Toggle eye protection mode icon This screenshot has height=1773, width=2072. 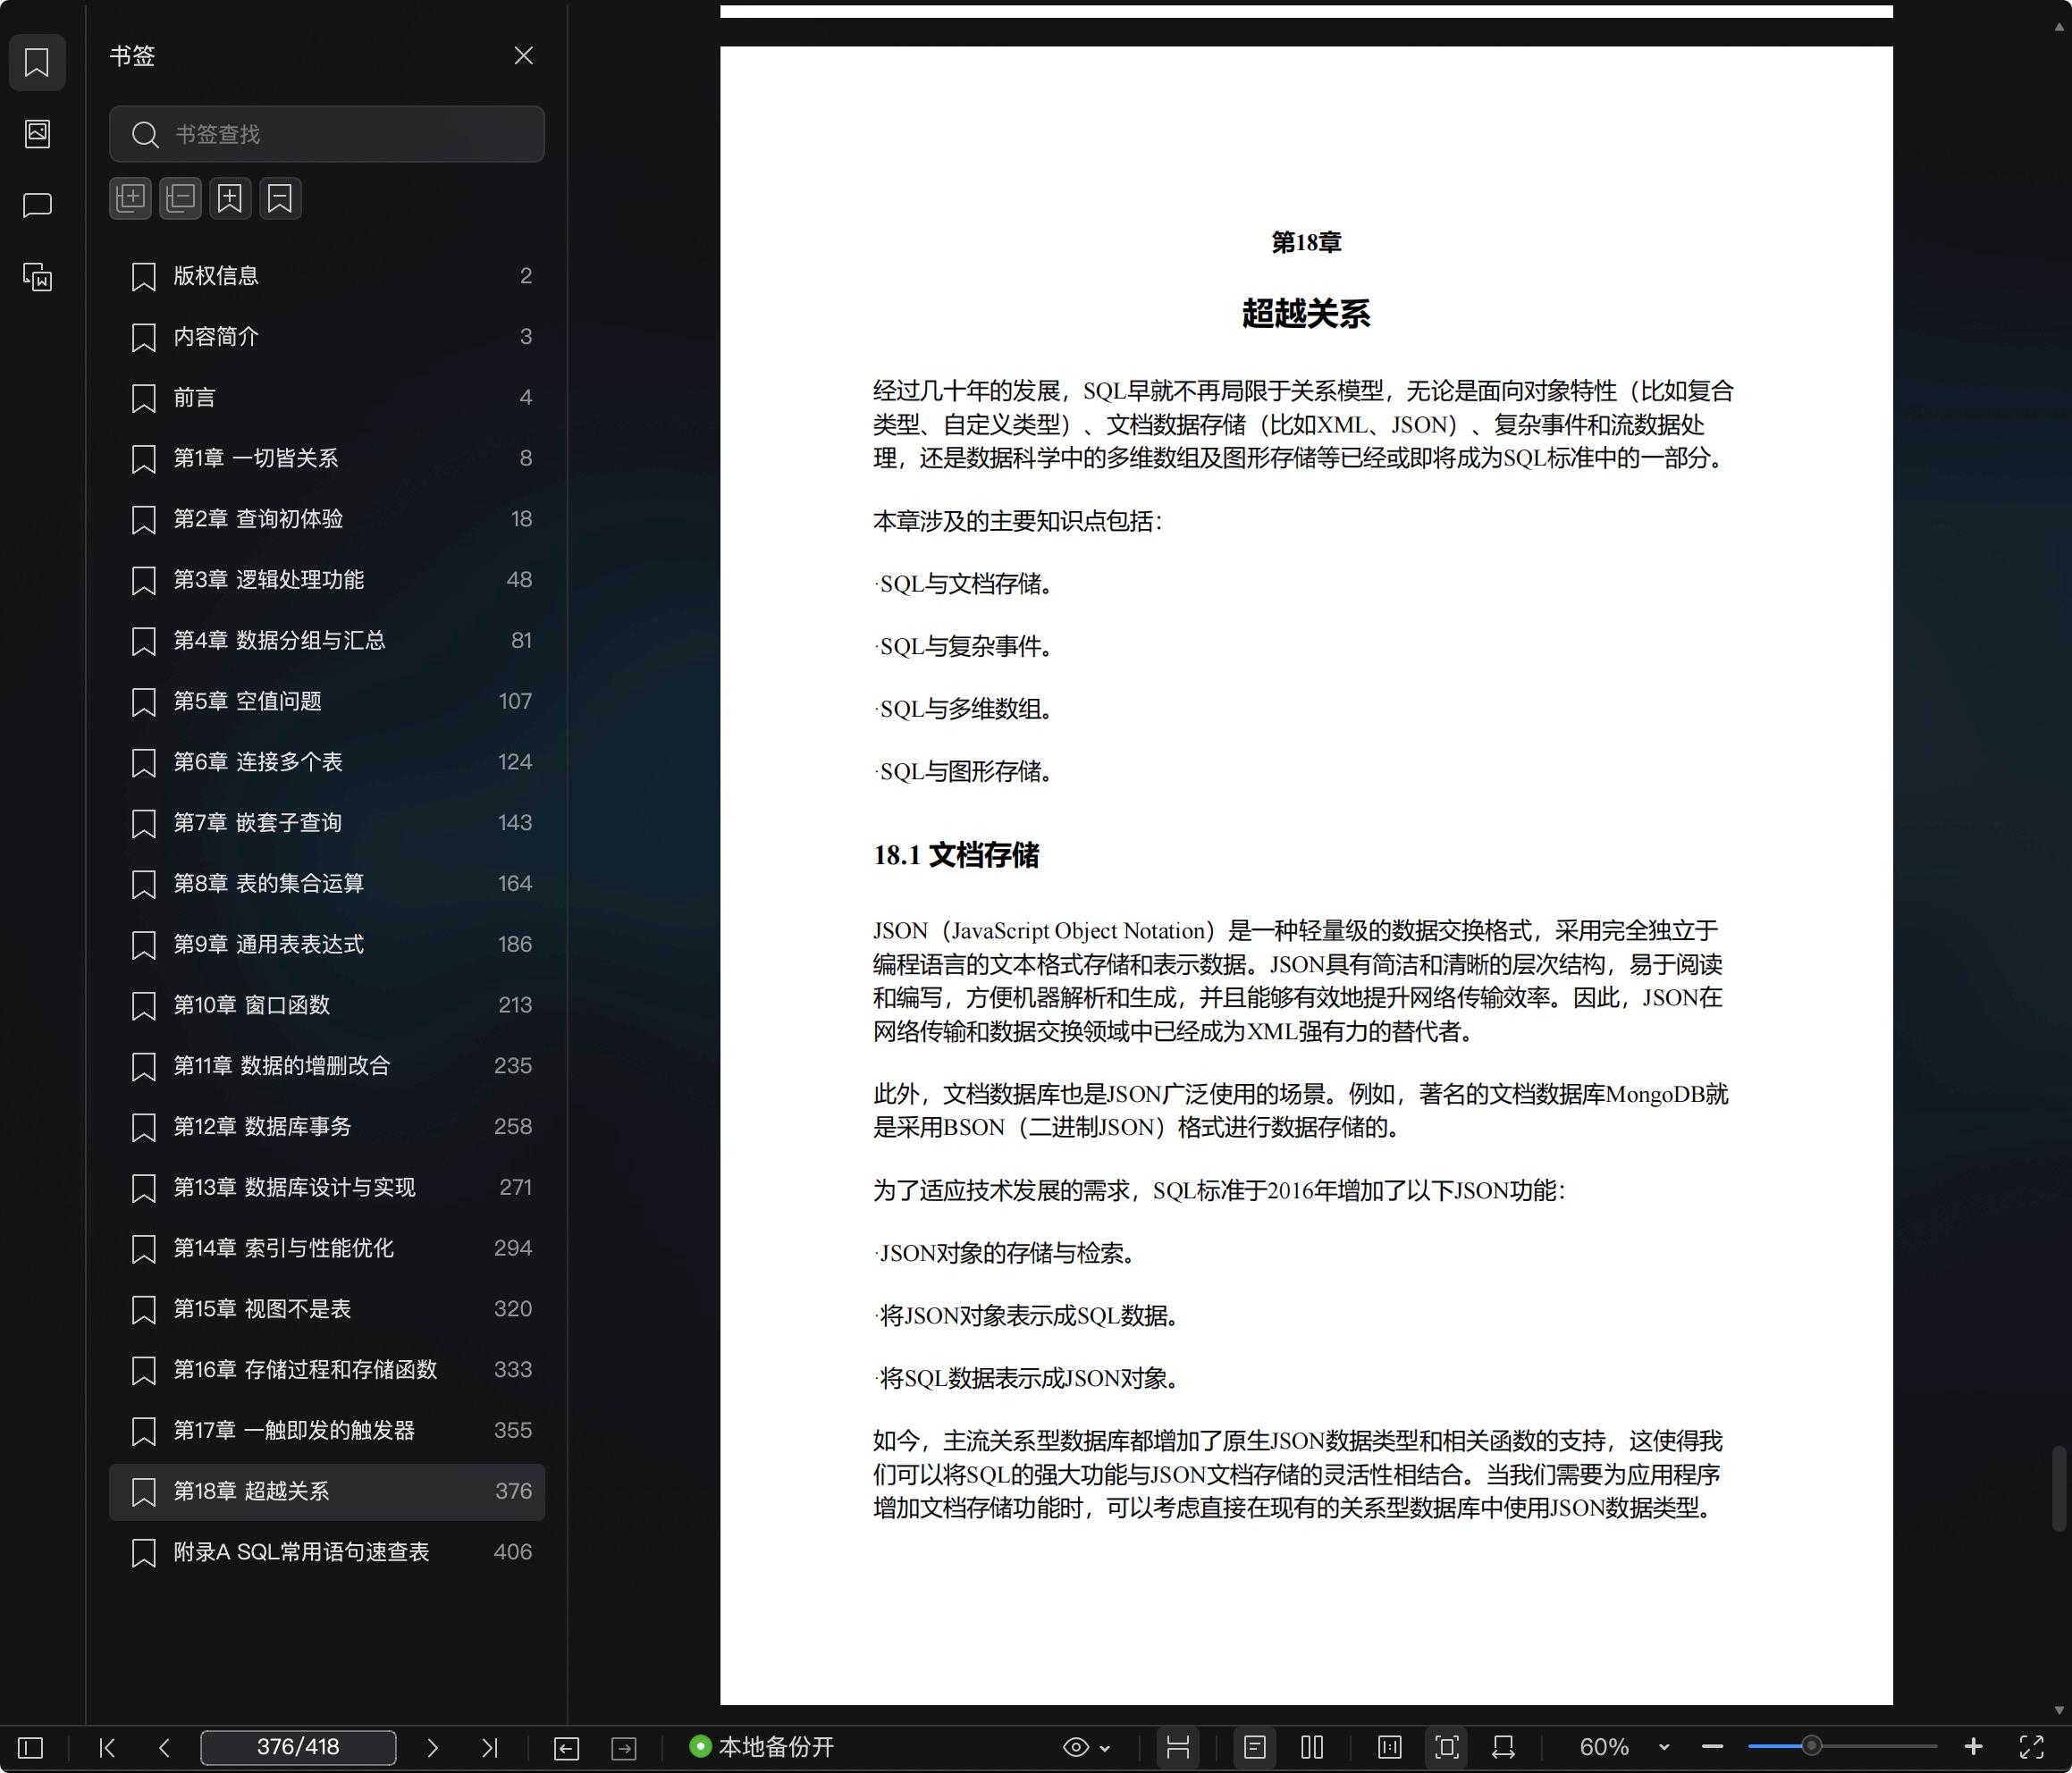pyautogui.click(x=1076, y=1748)
